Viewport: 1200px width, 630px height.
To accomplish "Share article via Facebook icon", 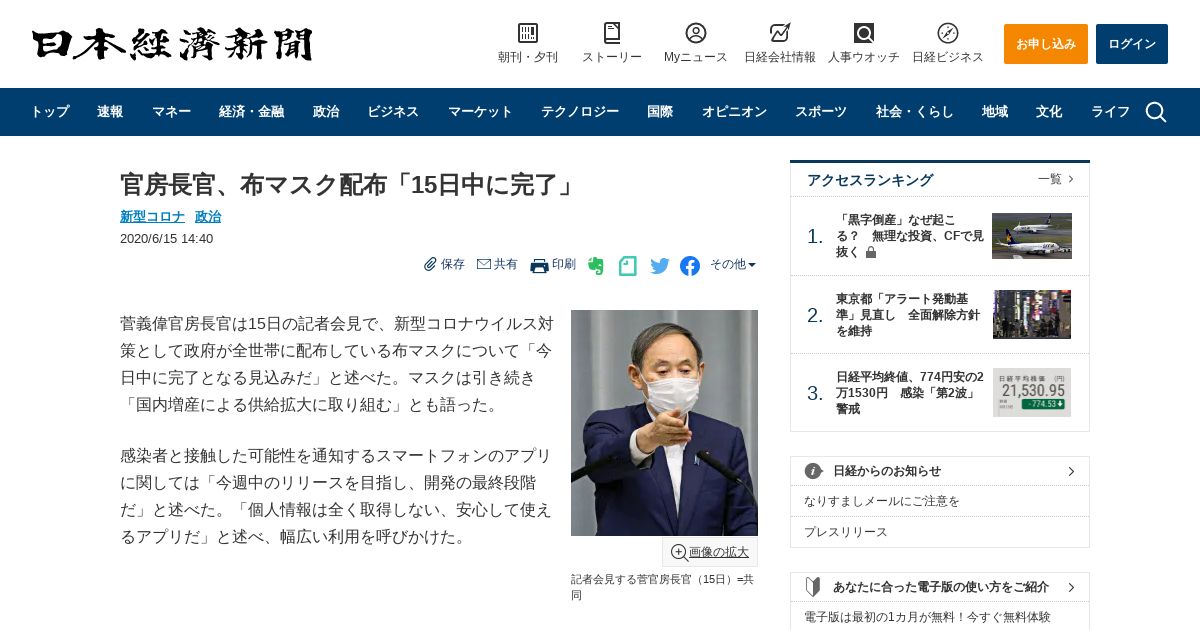I will tap(690, 266).
